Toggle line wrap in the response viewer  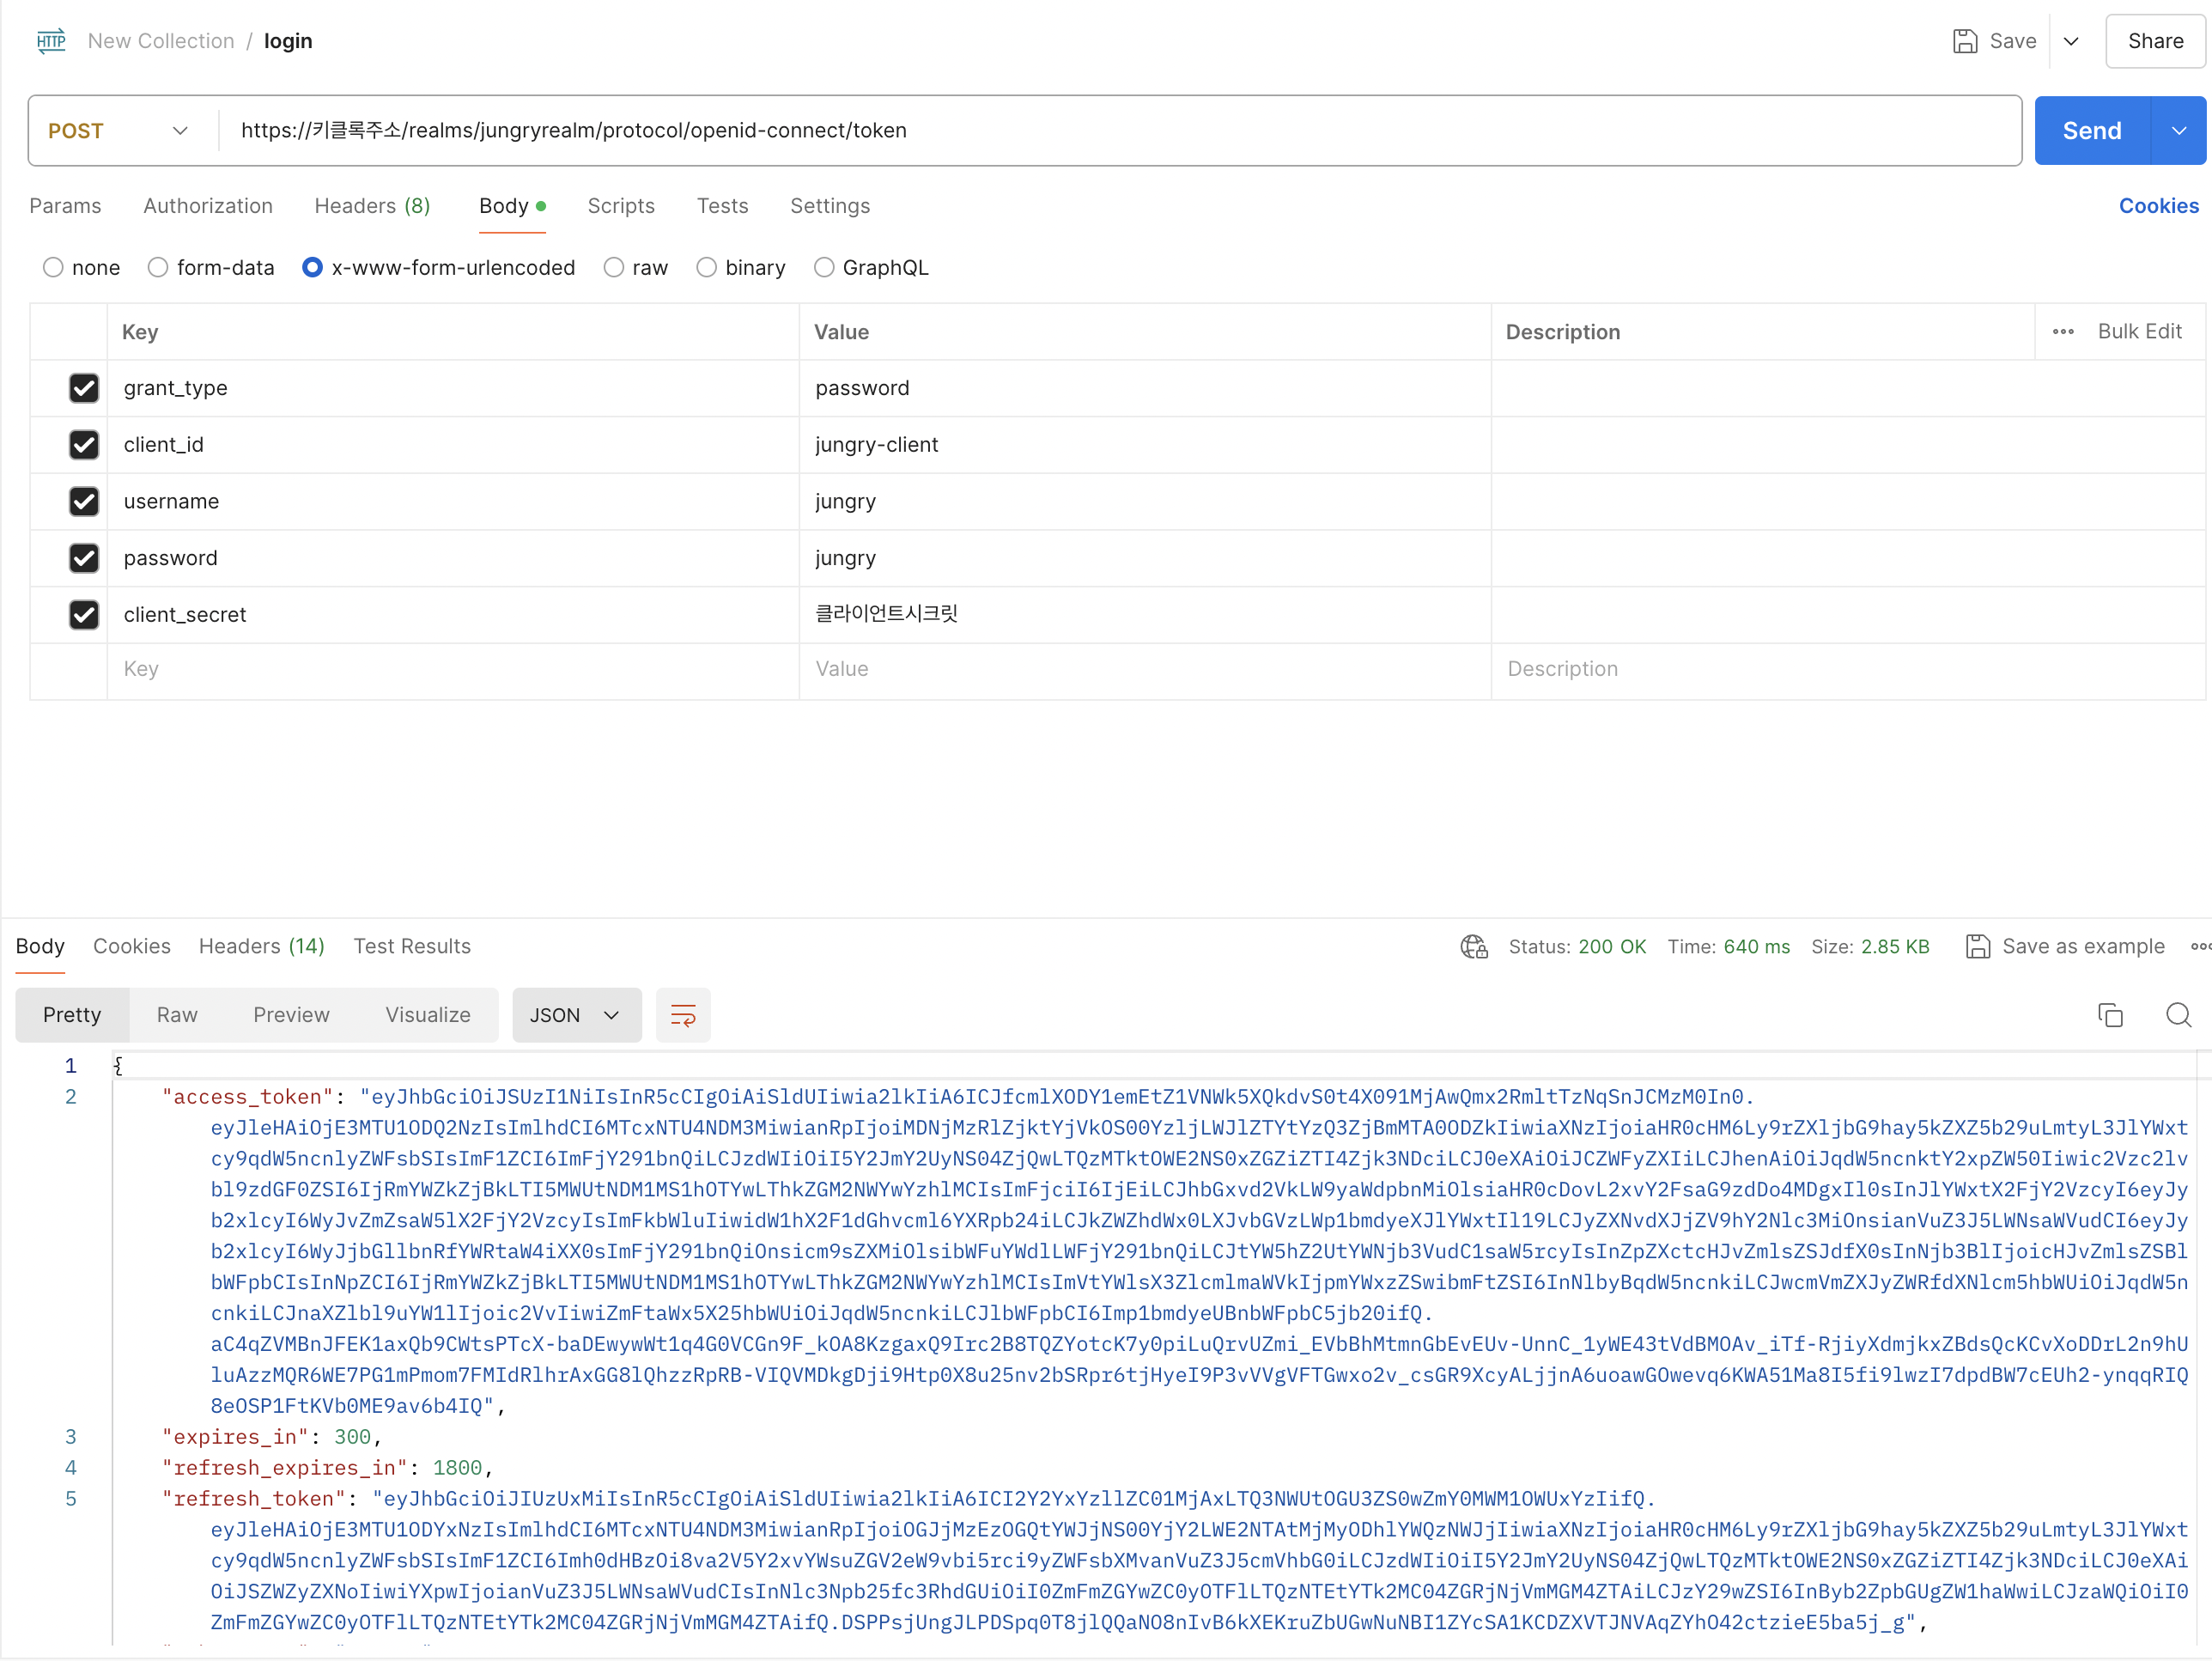[x=683, y=1016]
